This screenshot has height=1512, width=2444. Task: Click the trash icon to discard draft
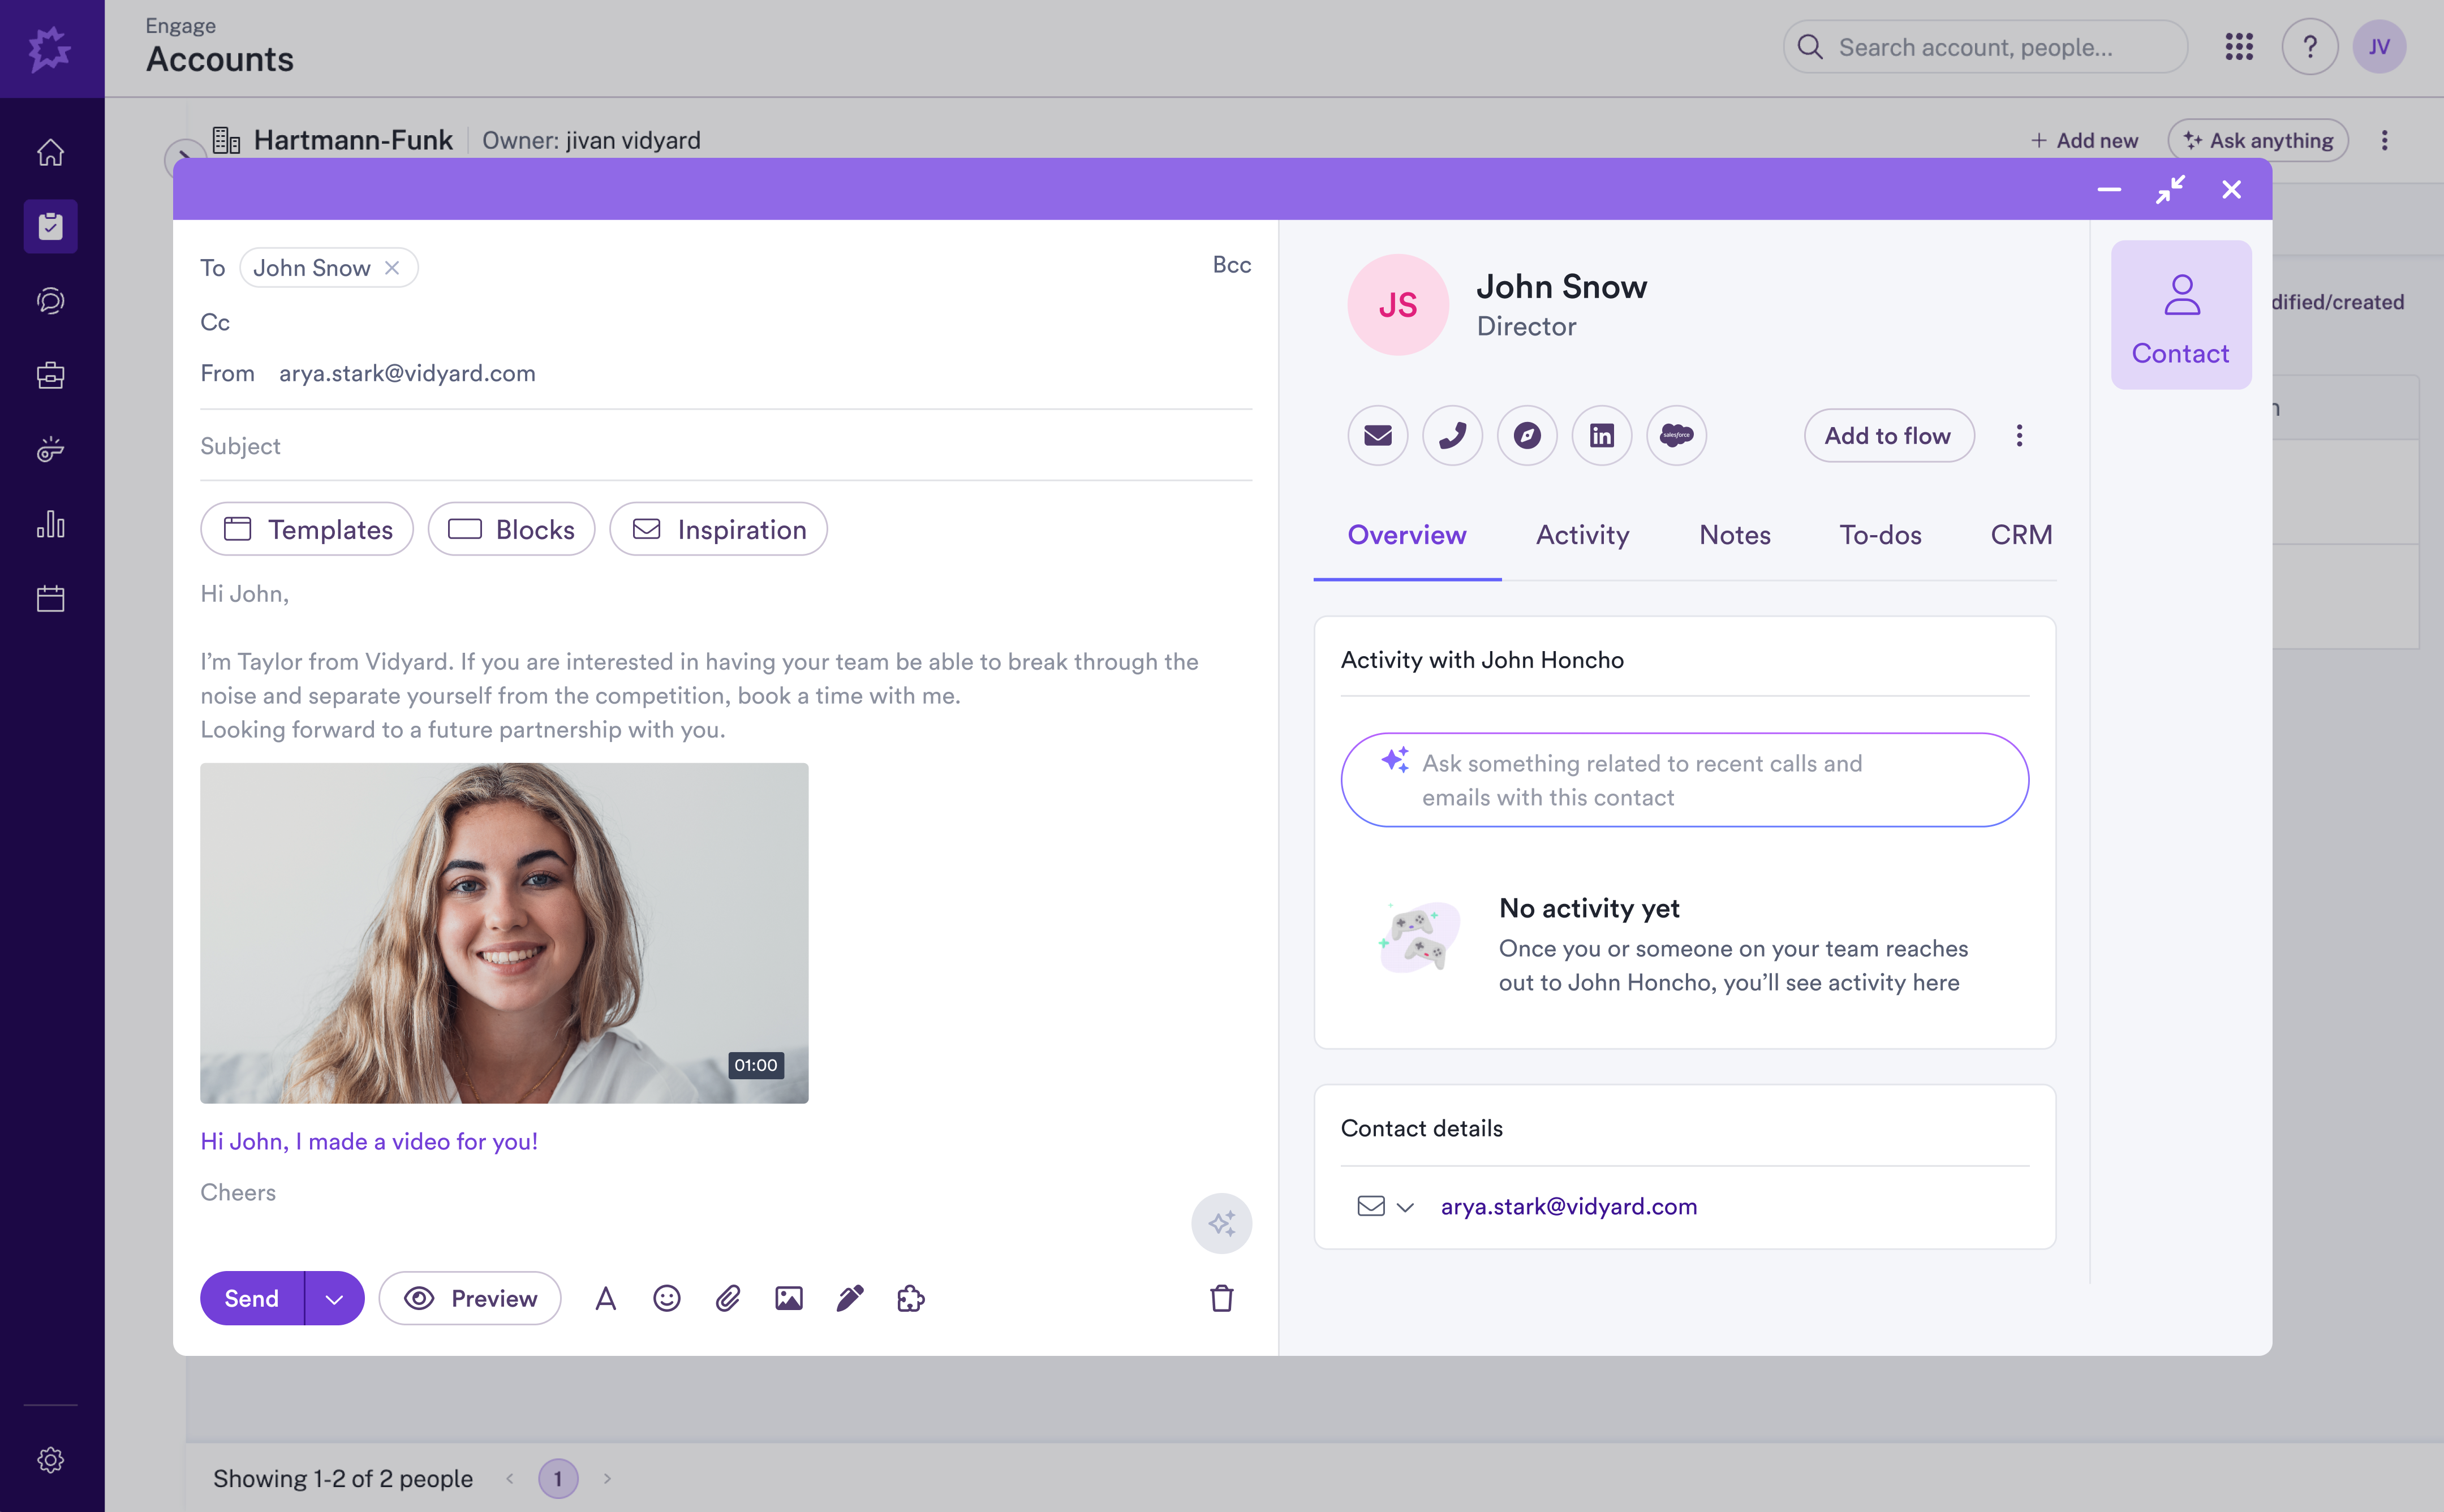(x=1221, y=1298)
